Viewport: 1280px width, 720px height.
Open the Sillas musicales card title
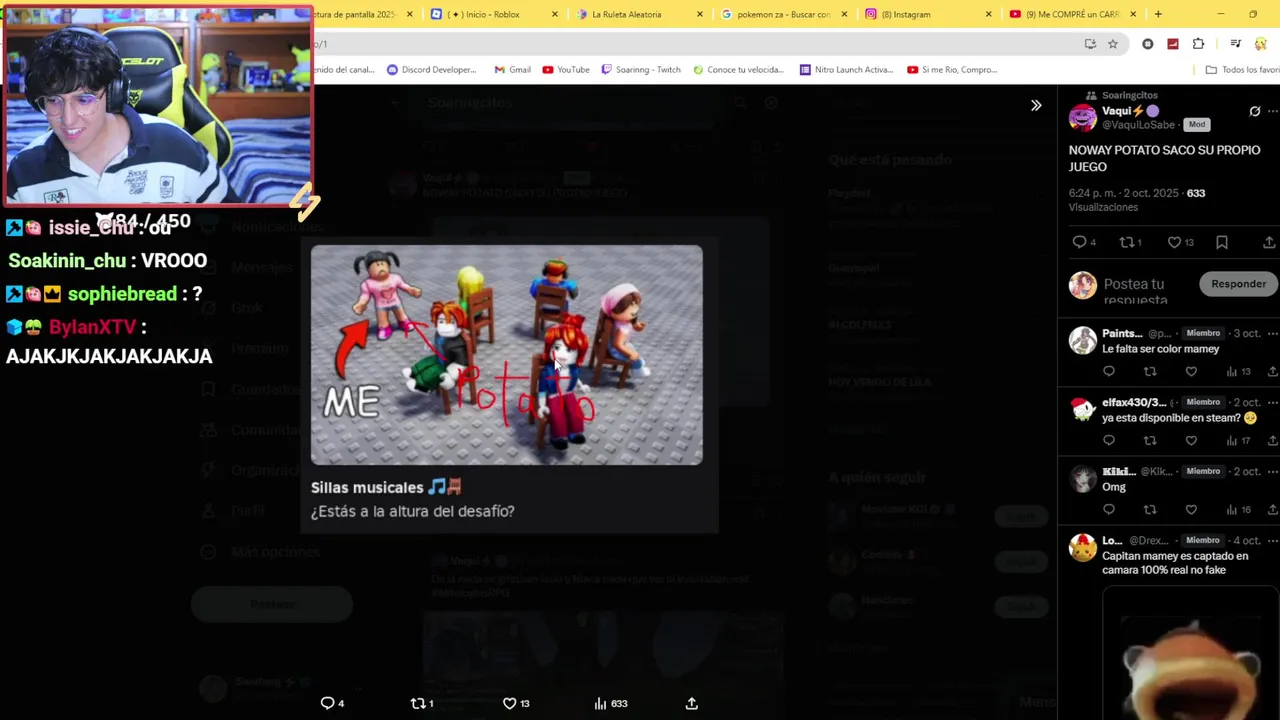386,487
